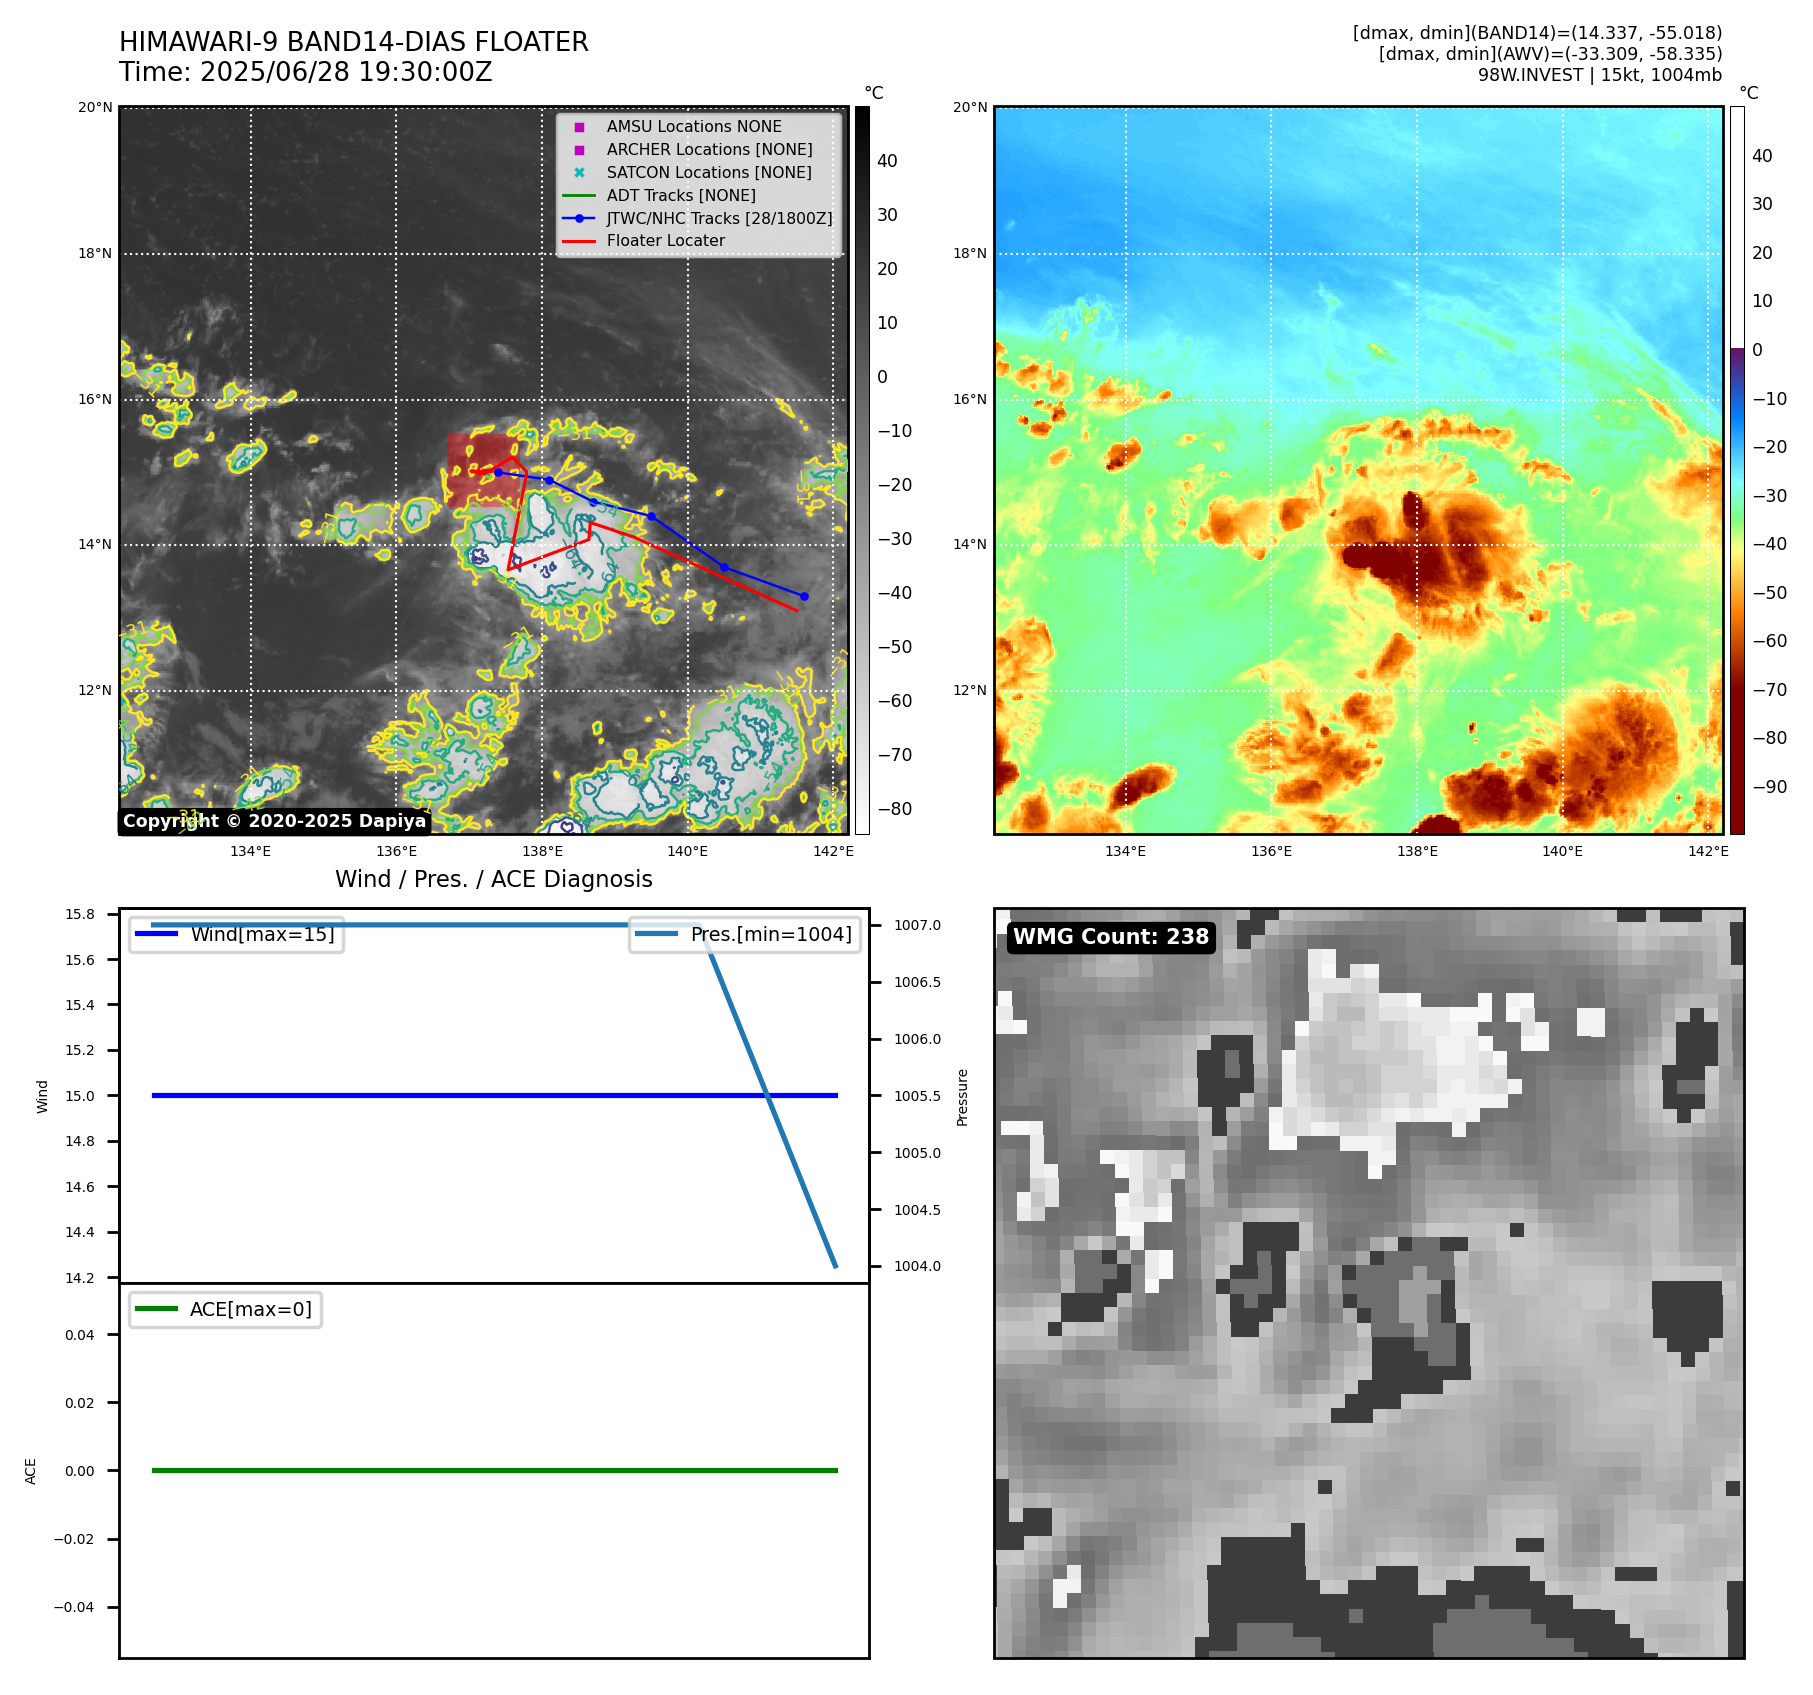
Task: Click the AMSU Locations NONE legend entry
Action: click(x=694, y=127)
